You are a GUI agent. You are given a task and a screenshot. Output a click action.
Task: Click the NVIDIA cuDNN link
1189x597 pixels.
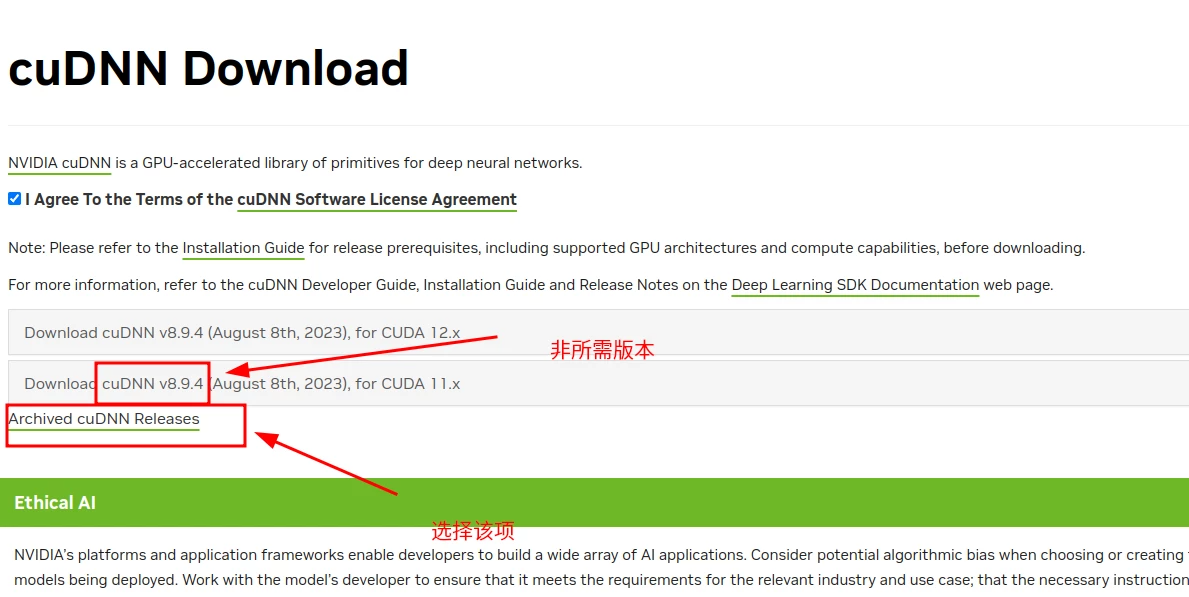pyautogui.click(x=58, y=162)
